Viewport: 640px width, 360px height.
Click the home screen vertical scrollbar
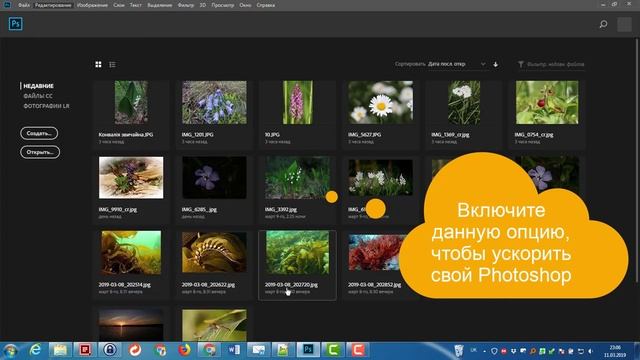point(637,159)
